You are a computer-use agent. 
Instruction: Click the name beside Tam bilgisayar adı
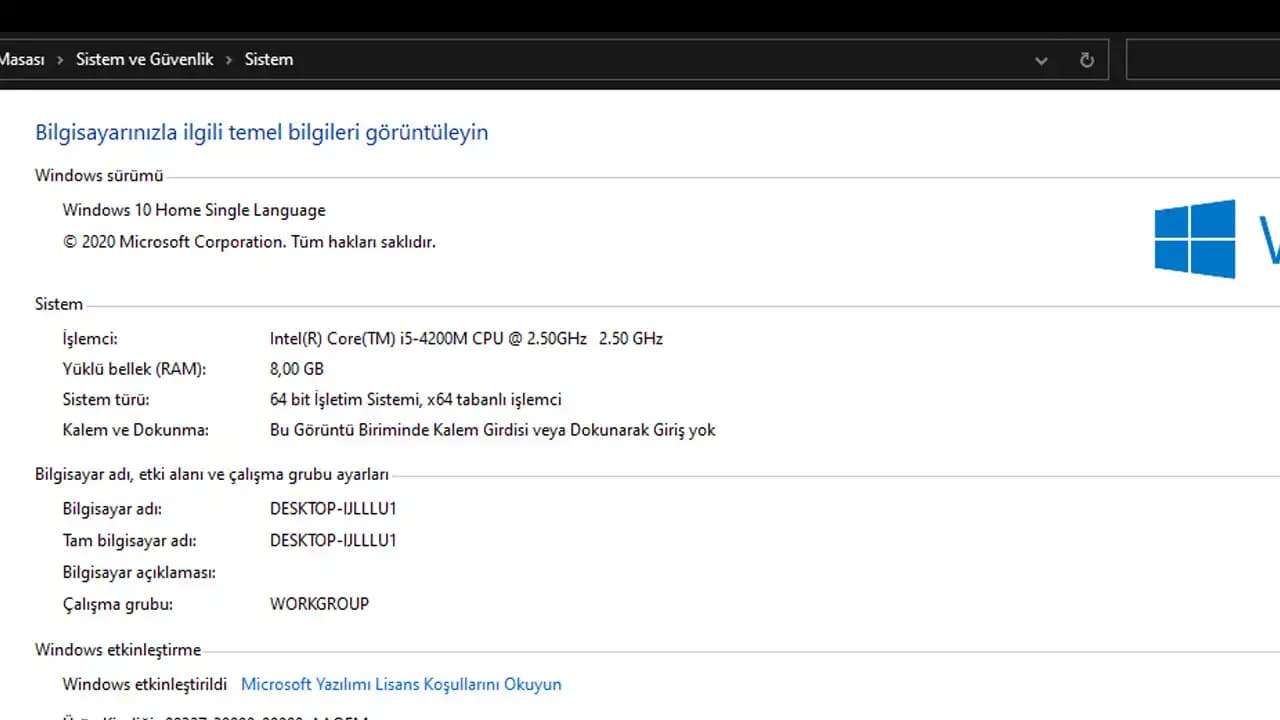tap(333, 541)
